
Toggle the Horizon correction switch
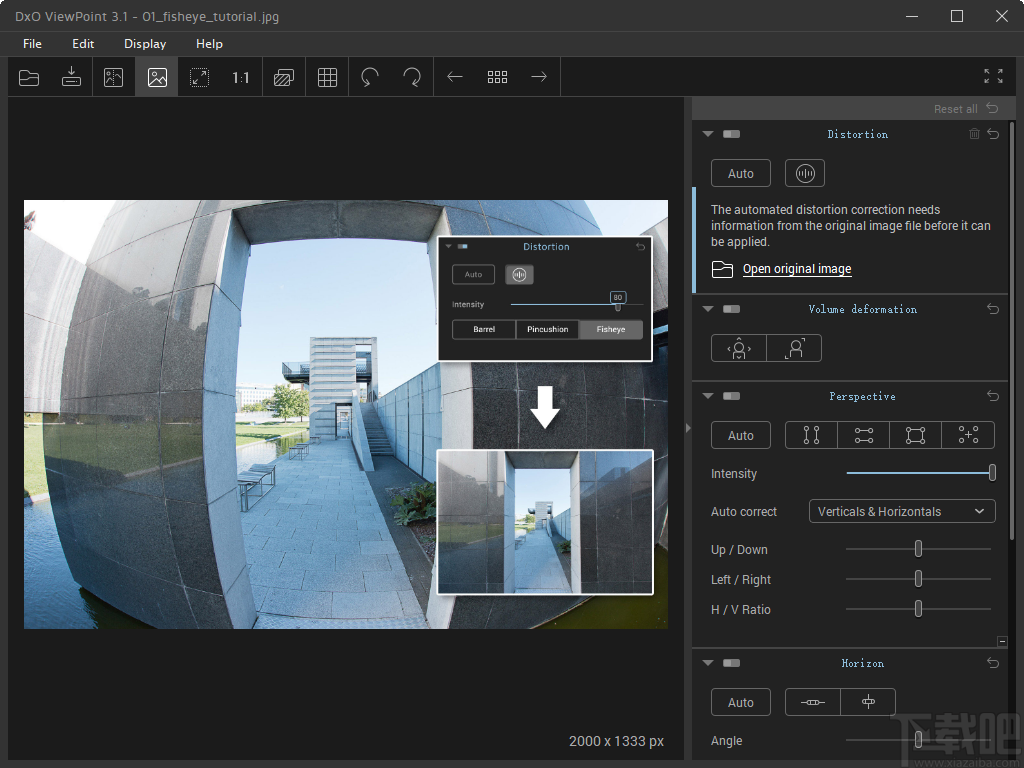[x=731, y=663]
